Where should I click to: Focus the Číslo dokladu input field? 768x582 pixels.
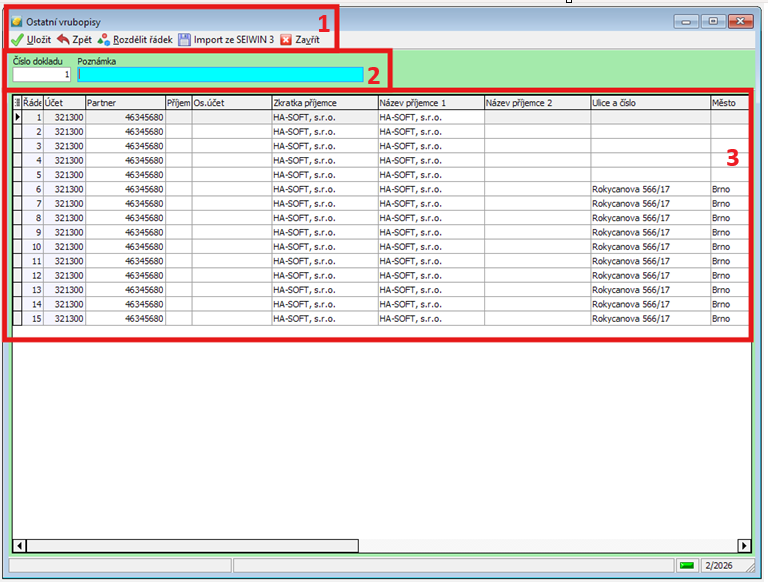pos(42,74)
